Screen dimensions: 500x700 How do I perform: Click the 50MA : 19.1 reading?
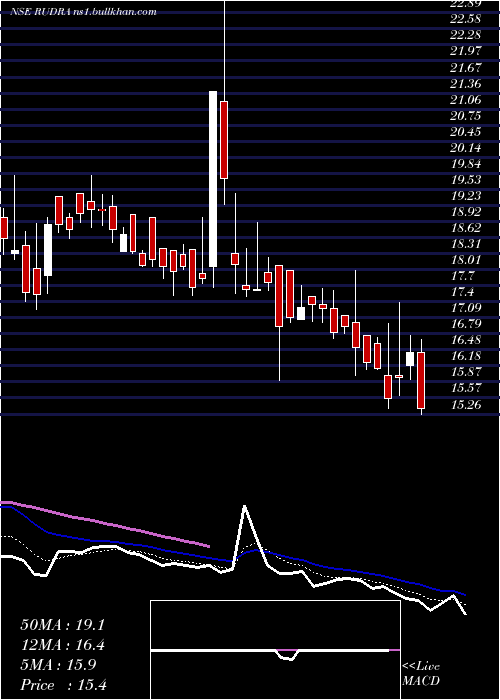(62, 625)
